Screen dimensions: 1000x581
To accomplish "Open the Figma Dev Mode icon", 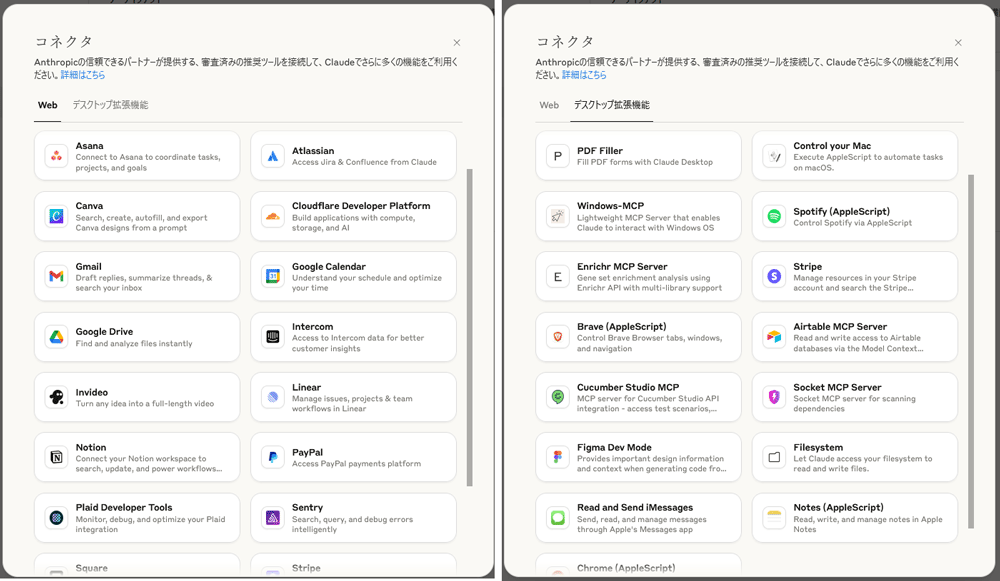I will 558,458.
